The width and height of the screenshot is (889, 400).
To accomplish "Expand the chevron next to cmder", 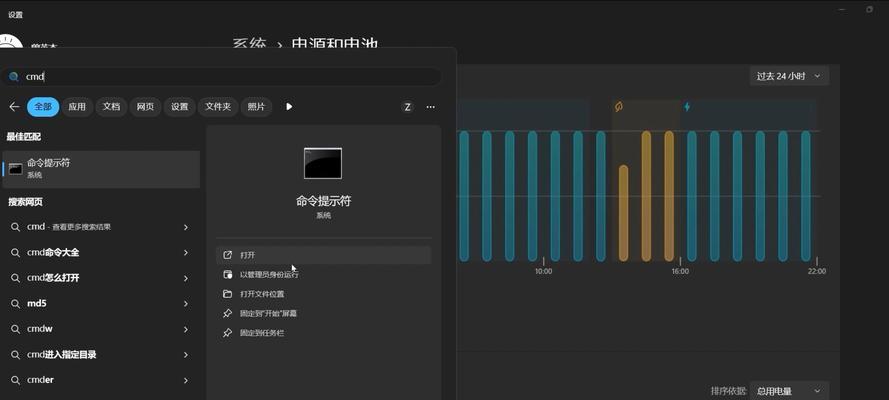I will (x=185, y=380).
